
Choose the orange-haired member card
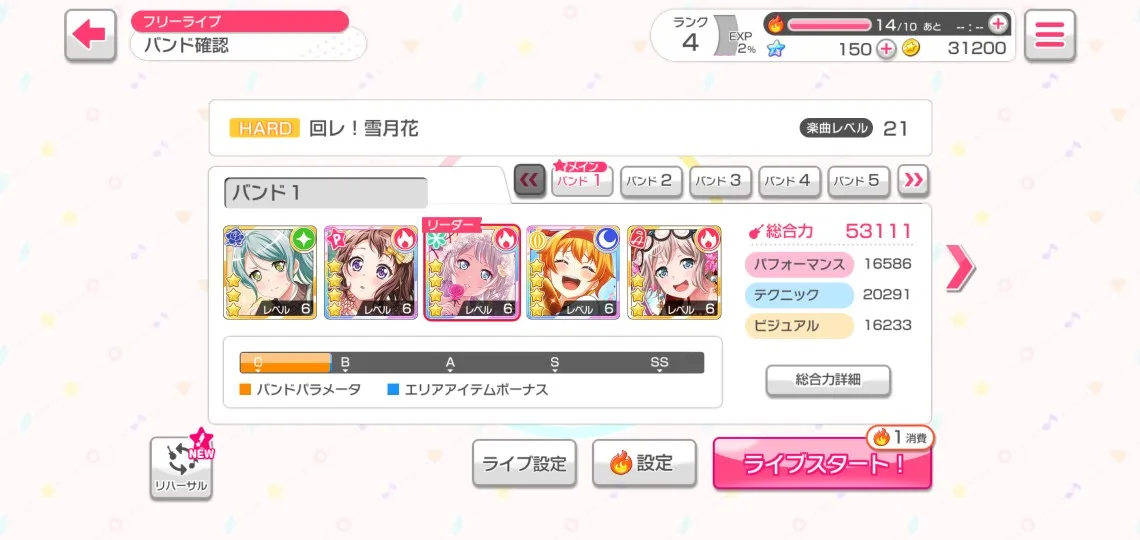[573, 273]
